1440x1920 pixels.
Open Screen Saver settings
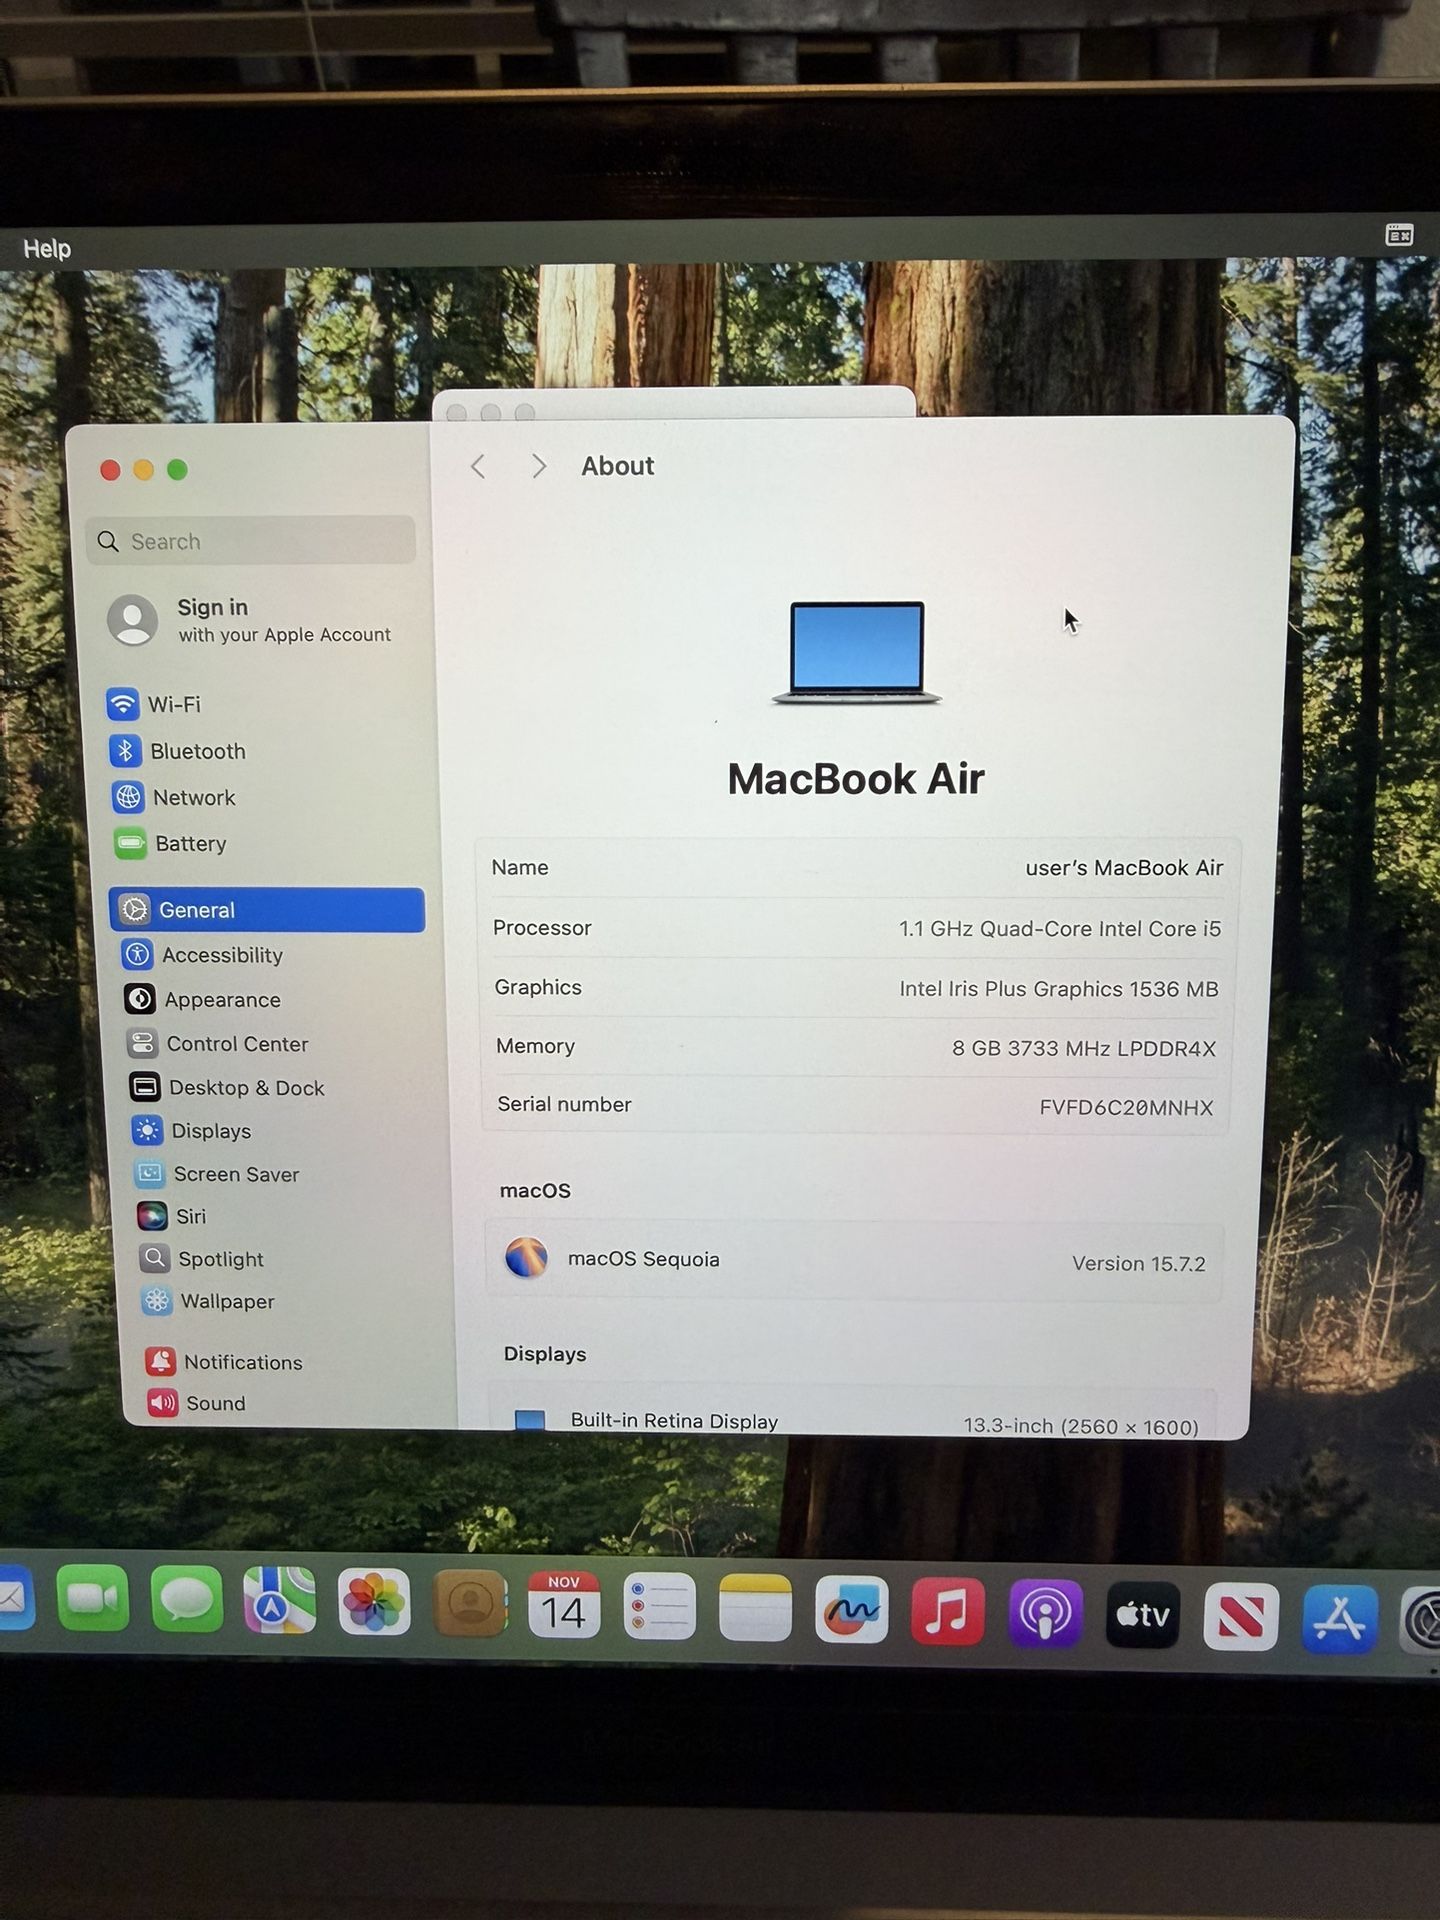(218, 1174)
